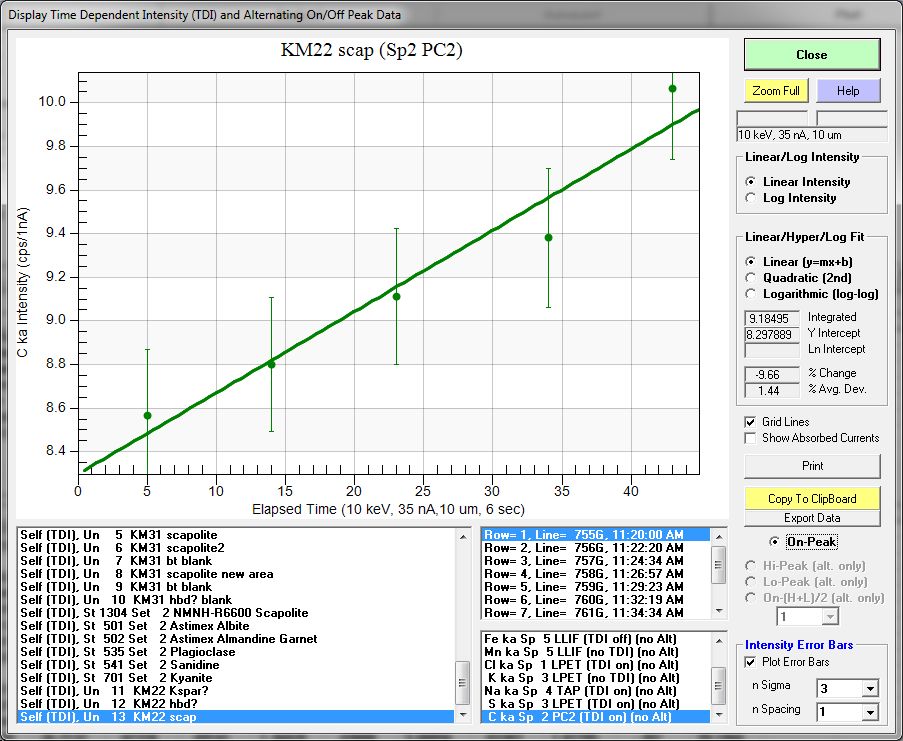Open the Help button
Viewport: 903px width, 741px height.
pyautogui.click(x=847, y=91)
